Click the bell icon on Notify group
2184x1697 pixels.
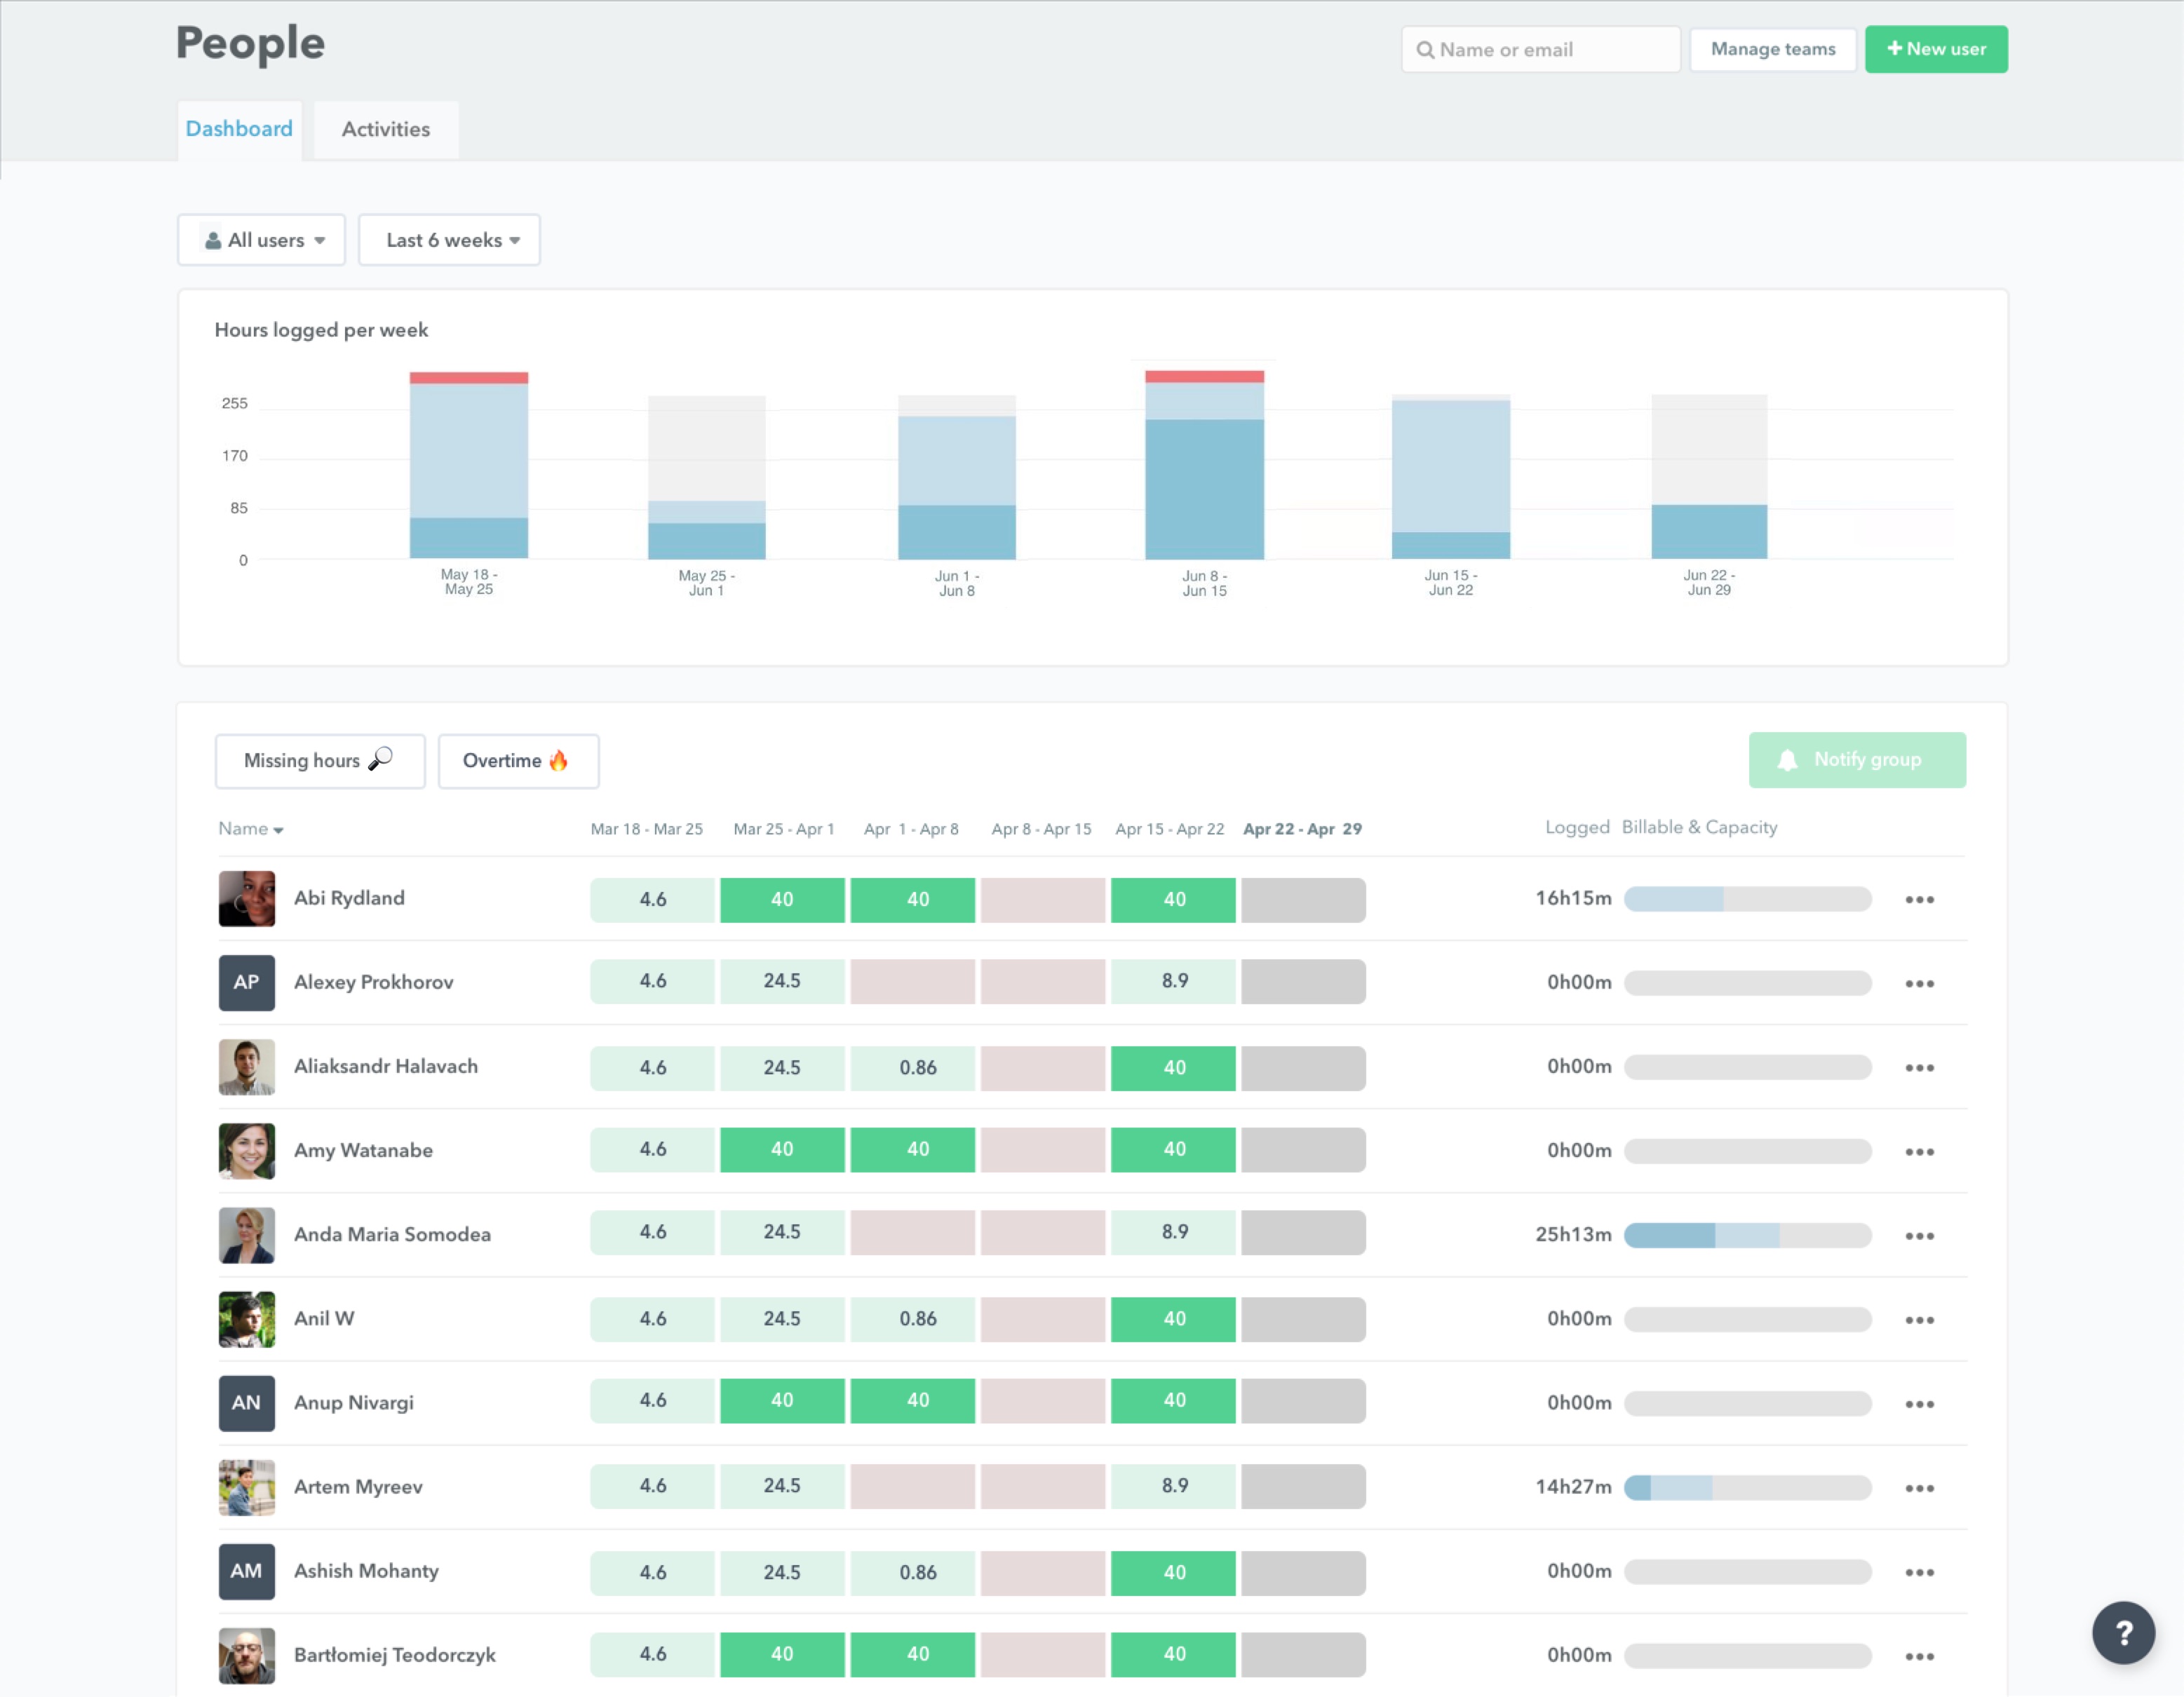pos(1789,760)
